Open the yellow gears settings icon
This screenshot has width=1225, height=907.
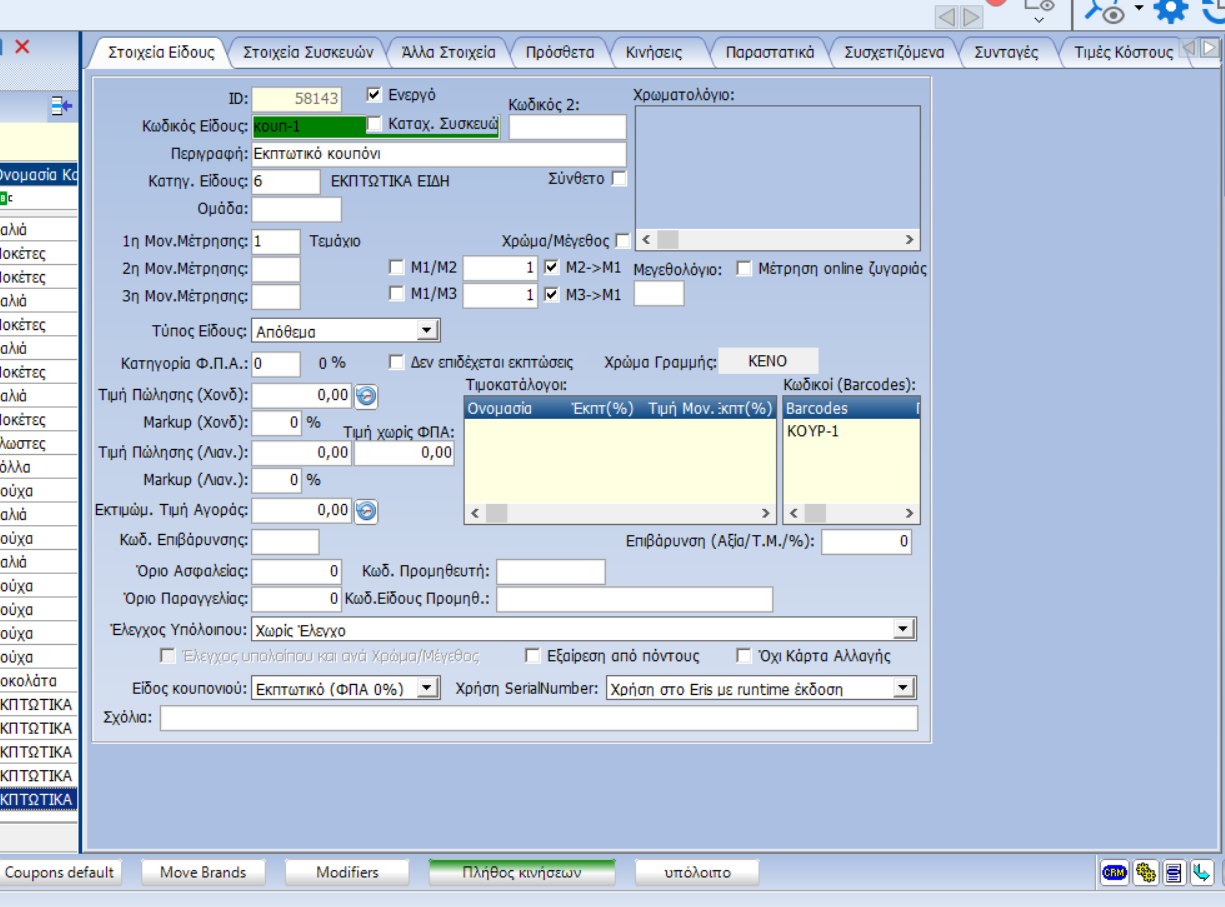(x=1145, y=873)
